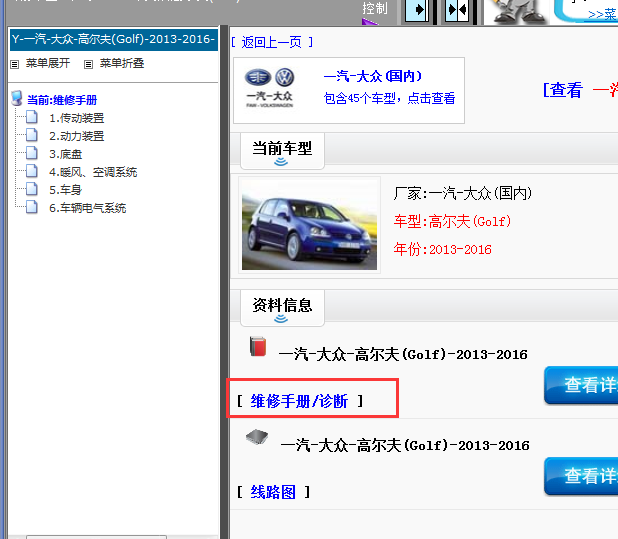Click 查看详 button beside 线路图
This screenshot has width=618, height=539.
point(581,476)
